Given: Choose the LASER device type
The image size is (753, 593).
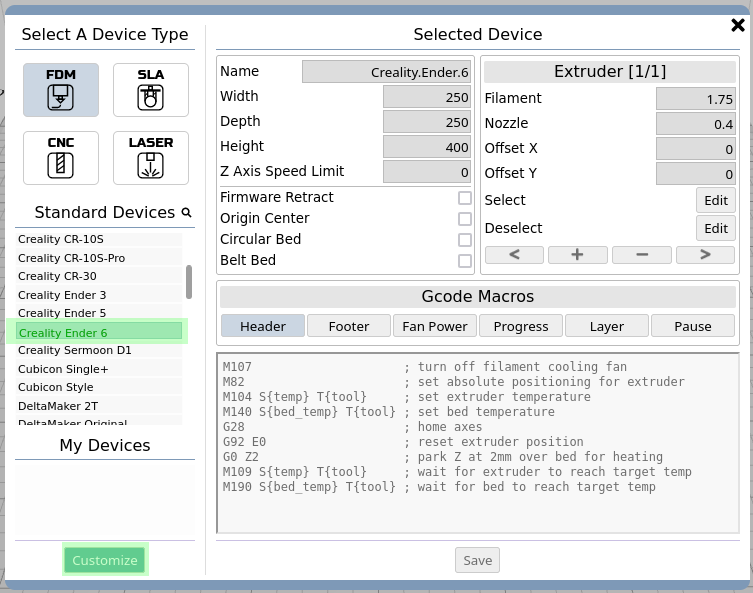Looking at the screenshot, I should [150, 158].
